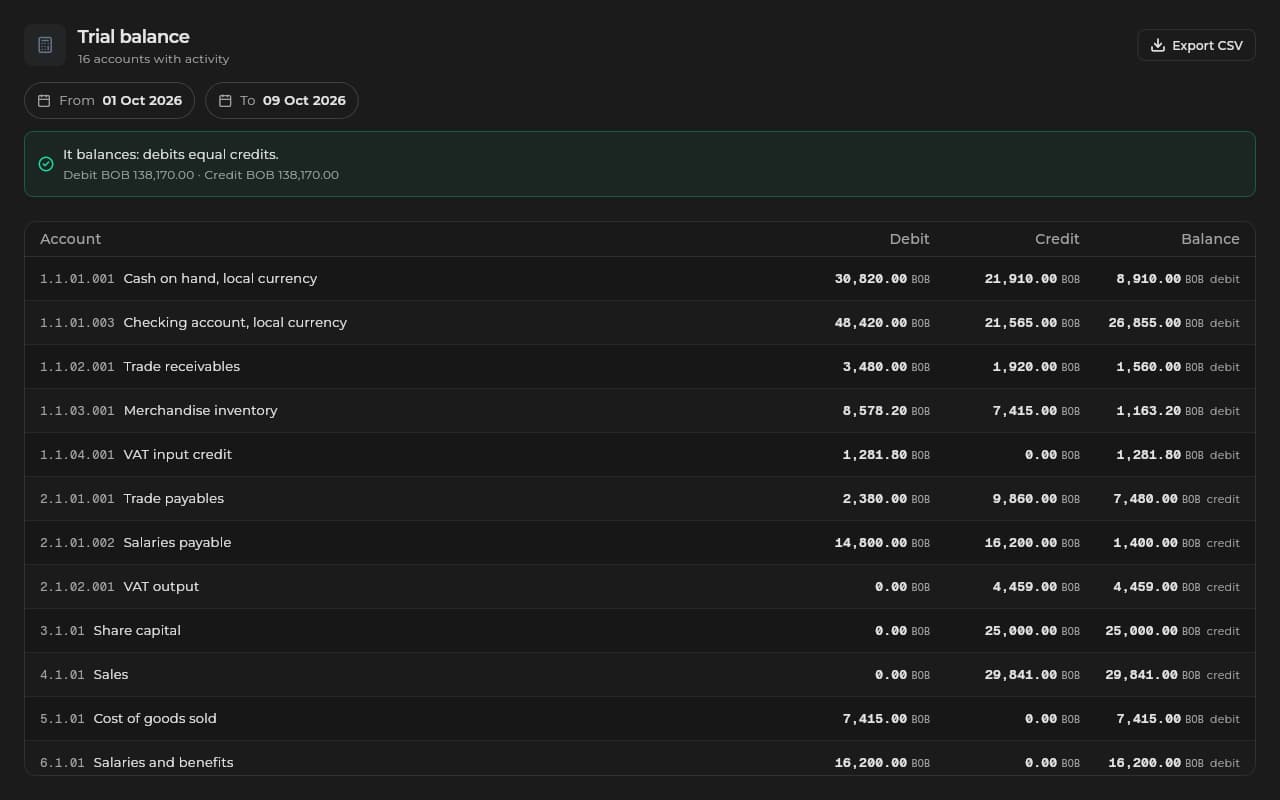This screenshot has height=800, width=1280.
Task: Select the Trade receivables account row
Action: pyautogui.click(x=640, y=367)
